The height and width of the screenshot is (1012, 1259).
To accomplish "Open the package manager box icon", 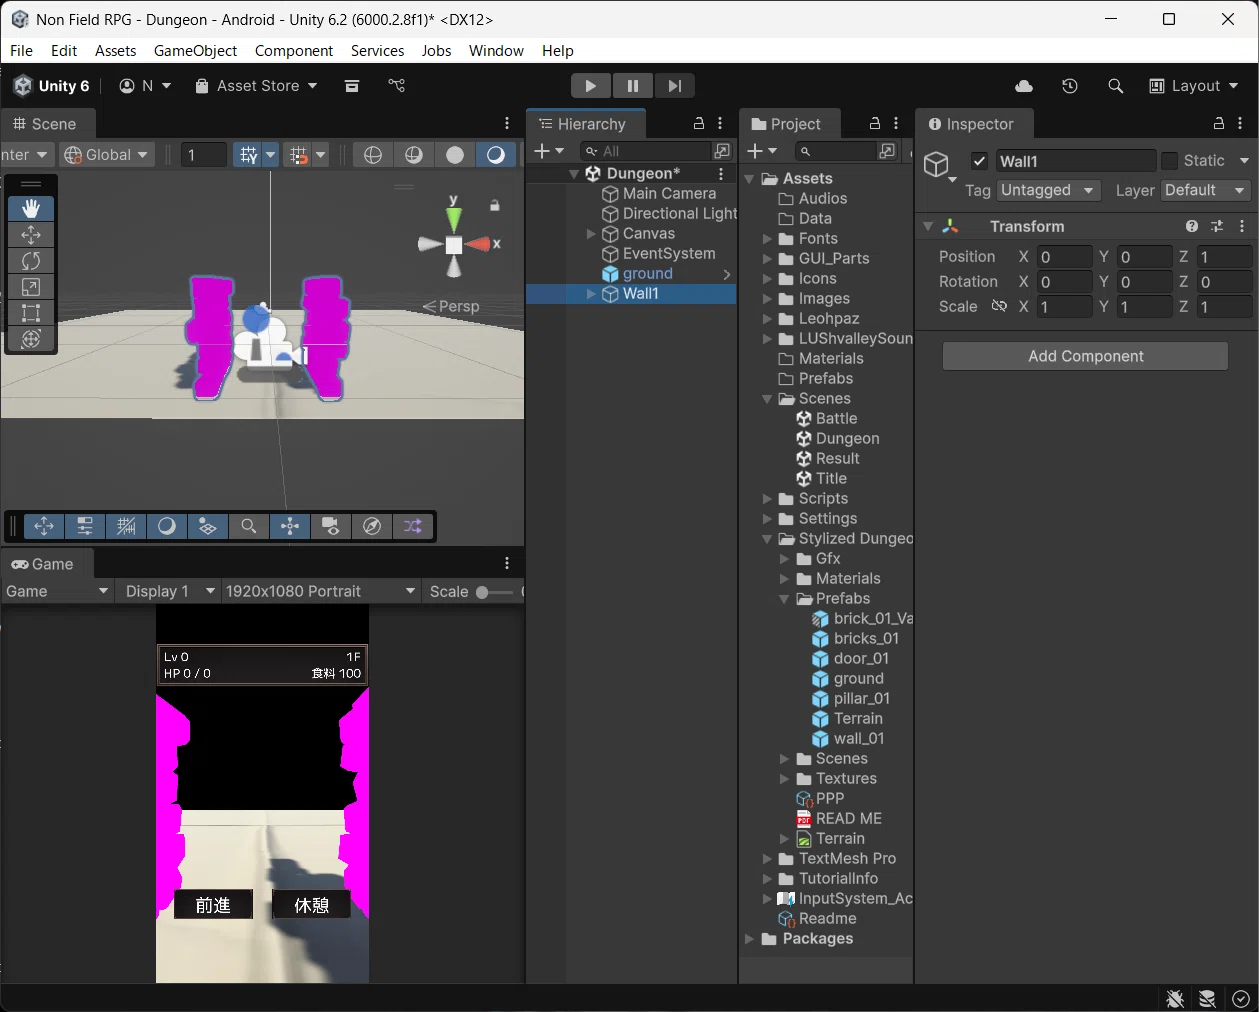I will pos(352,86).
